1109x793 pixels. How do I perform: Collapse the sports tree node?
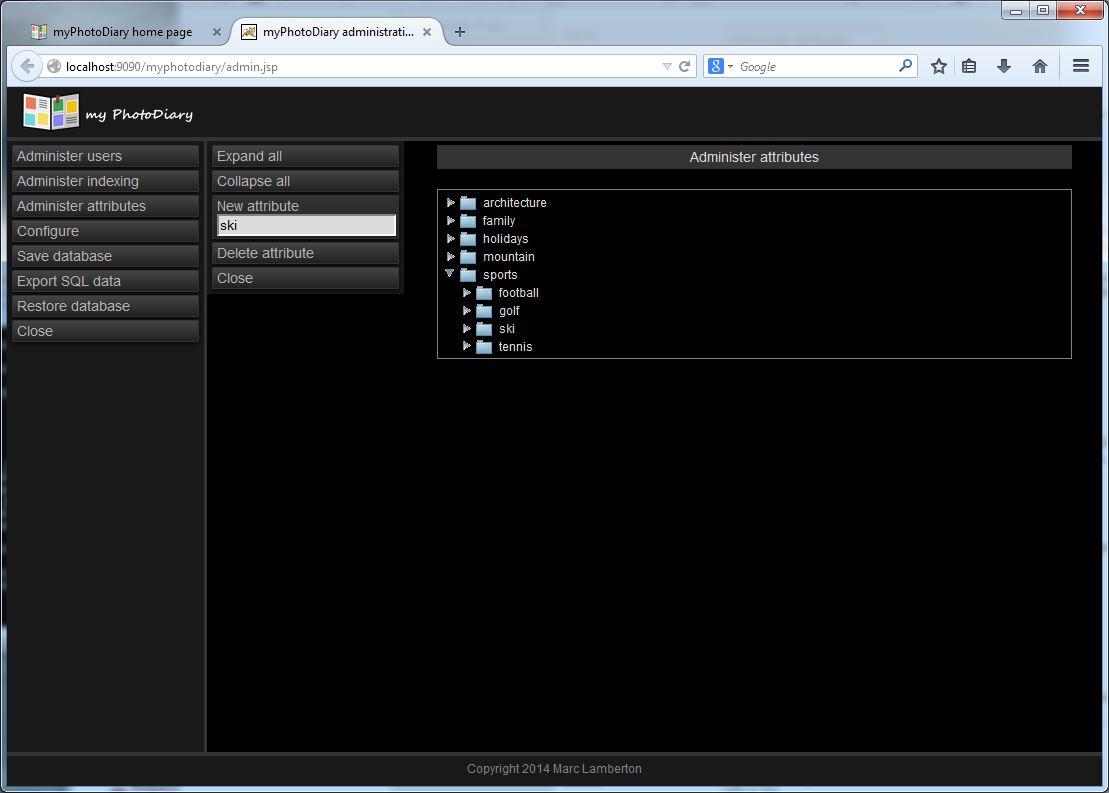tap(450, 274)
